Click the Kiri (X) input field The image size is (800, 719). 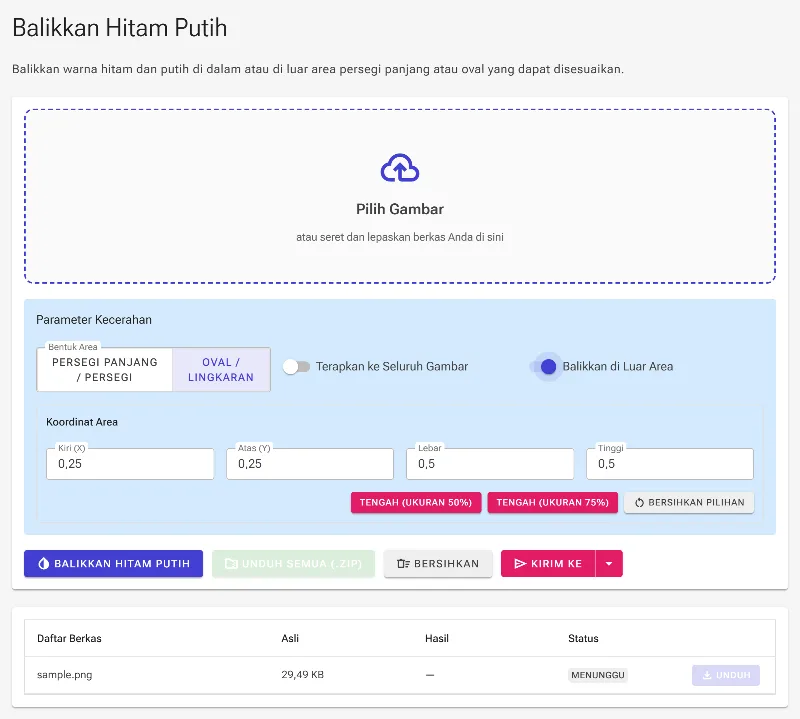(130, 464)
